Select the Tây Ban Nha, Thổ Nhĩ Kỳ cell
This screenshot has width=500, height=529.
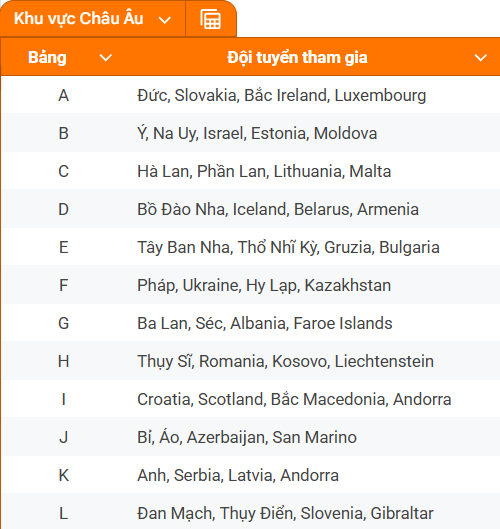[288, 247]
